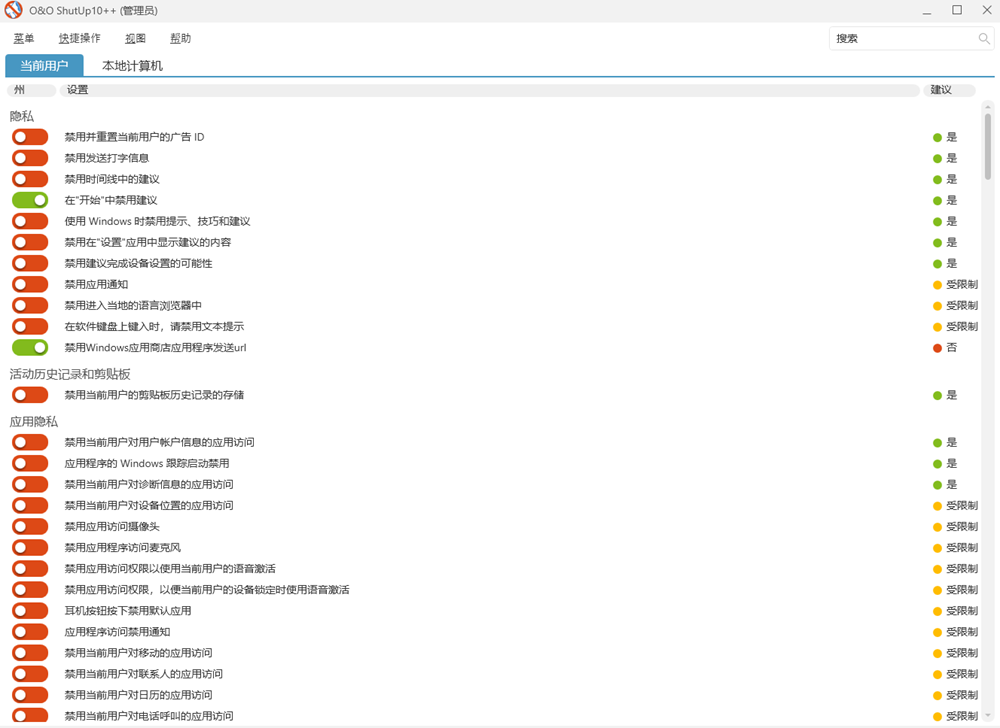Click green dot beside 禁用当前用户的剪贴板历史记录的存储
The image size is (1000, 728).
pos(937,395)
